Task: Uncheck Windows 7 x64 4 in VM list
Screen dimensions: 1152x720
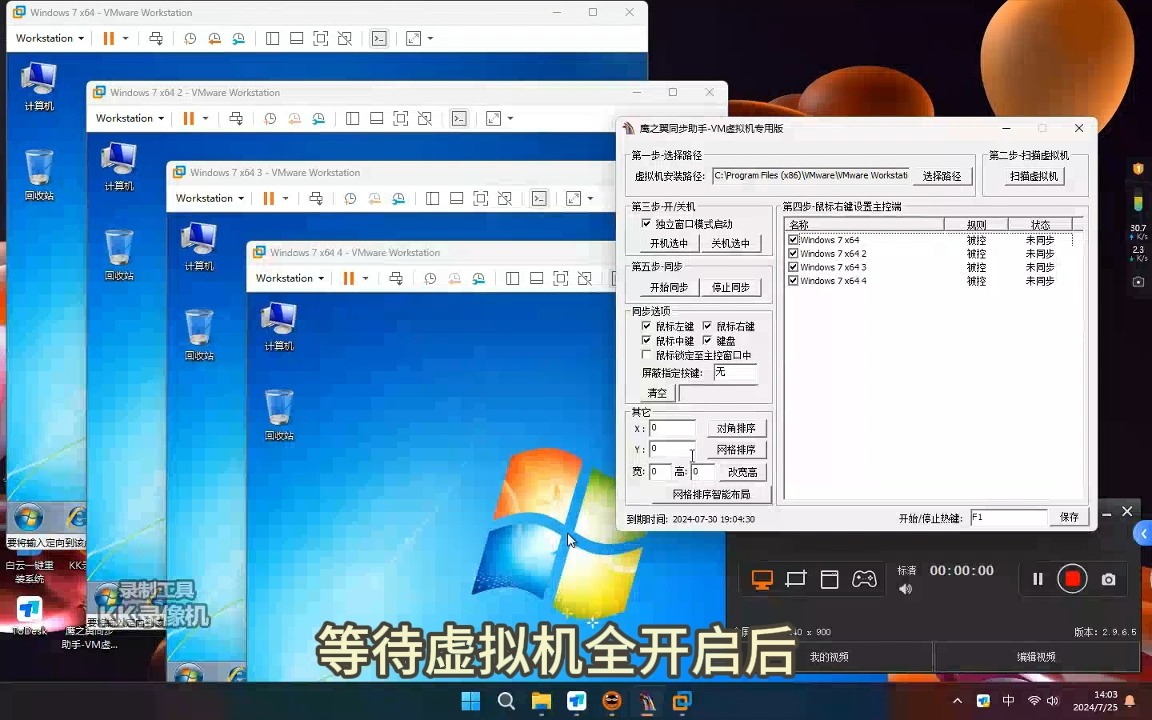Action: [x=793, y=281]
